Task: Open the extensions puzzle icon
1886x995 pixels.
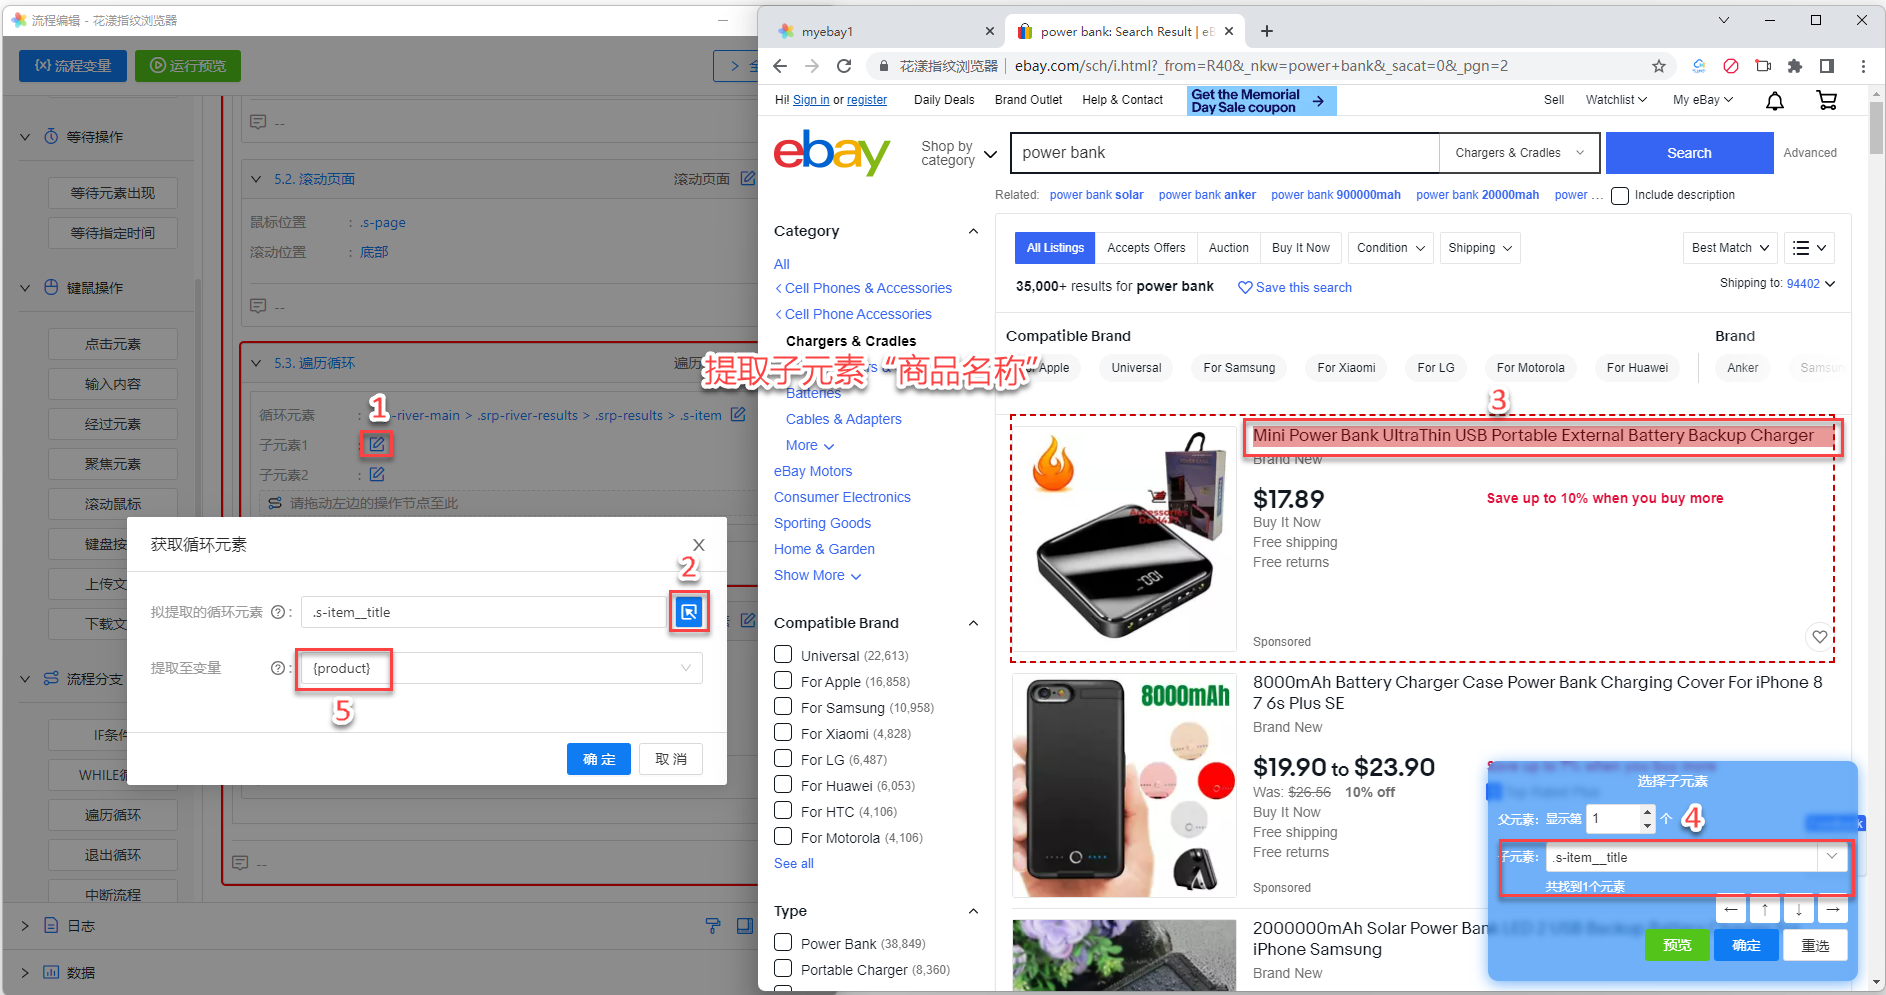Action: click(1795, 66)
